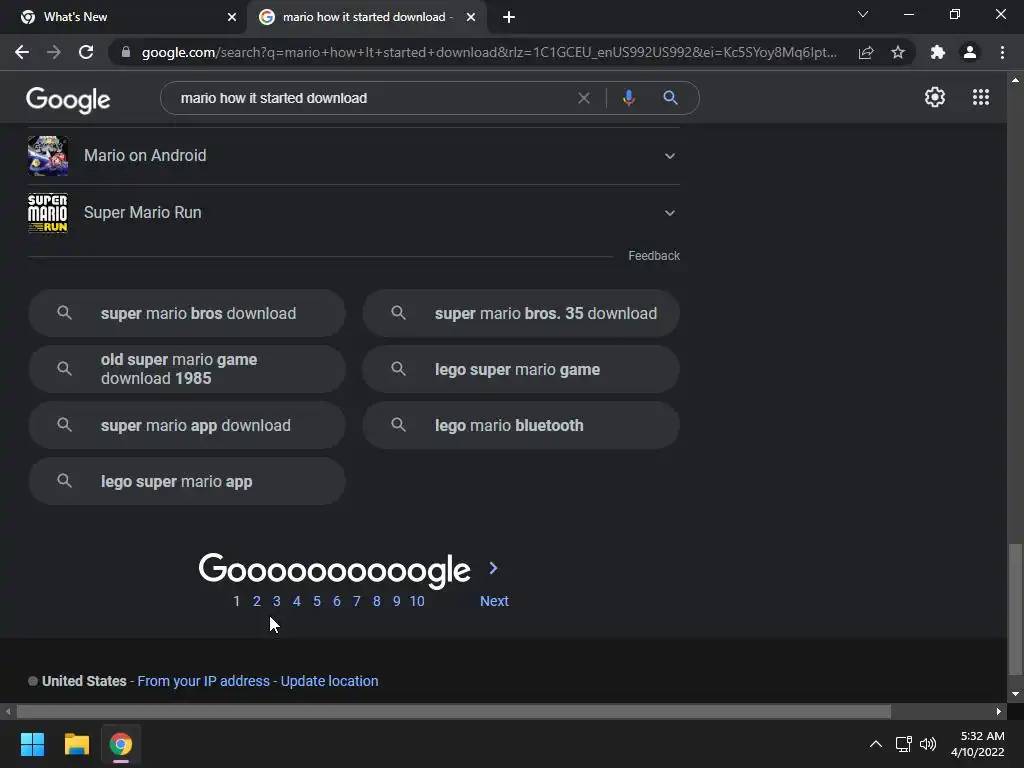Go to results page 5
The height and width of the screenshot is (768, 1024).
tap(317, 601)
